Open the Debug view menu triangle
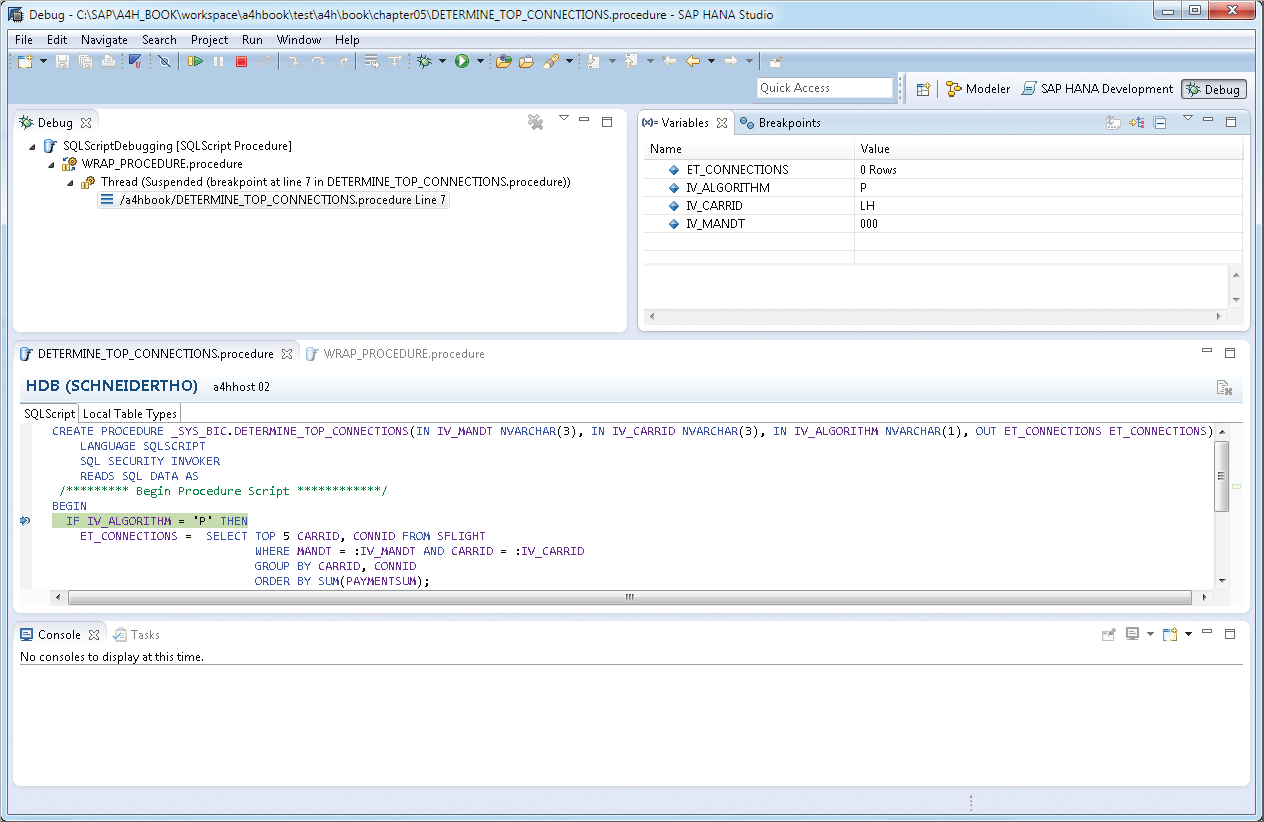Viewport: 1264px width, 822px height. click(x=563, y=119)
